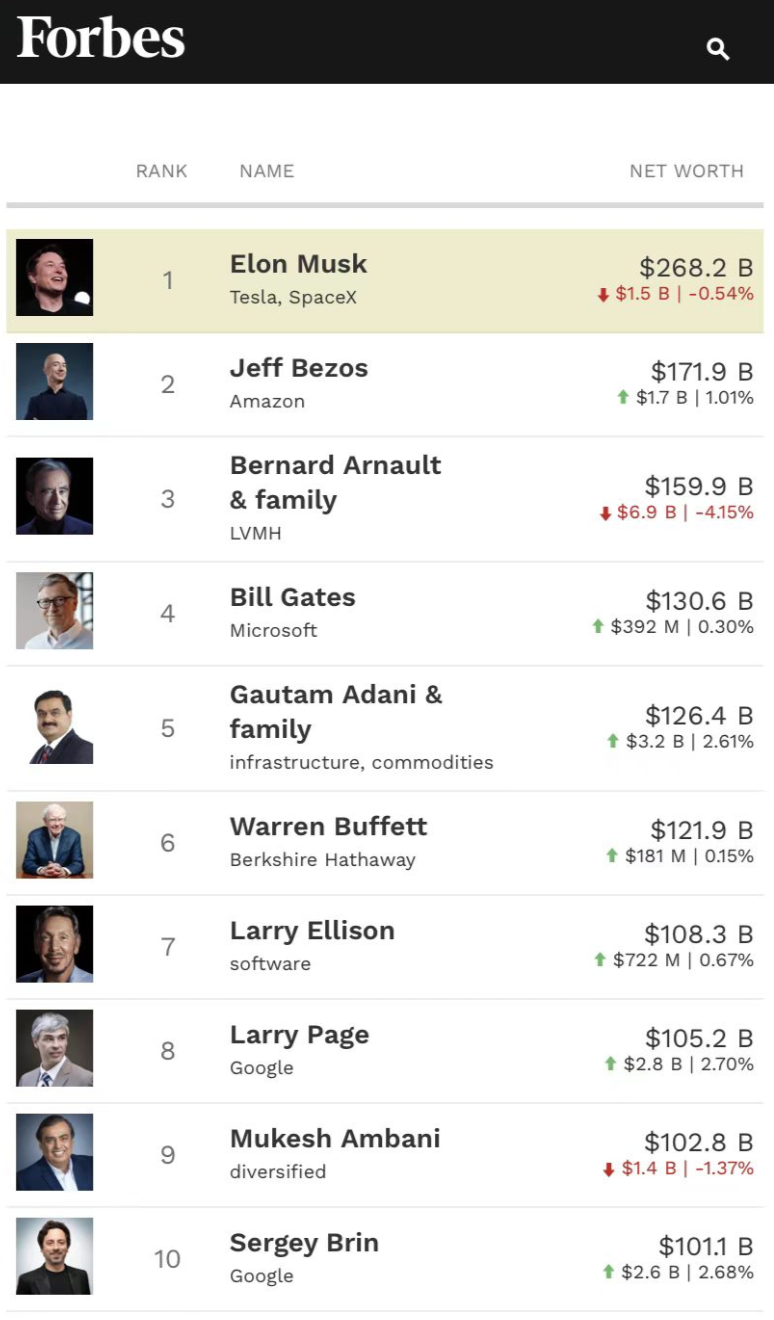Open Bernard Arnault's thumbnail image
Image resolution: width=774 pixels, height=1320 pixels.
click(x=55, y=497)
